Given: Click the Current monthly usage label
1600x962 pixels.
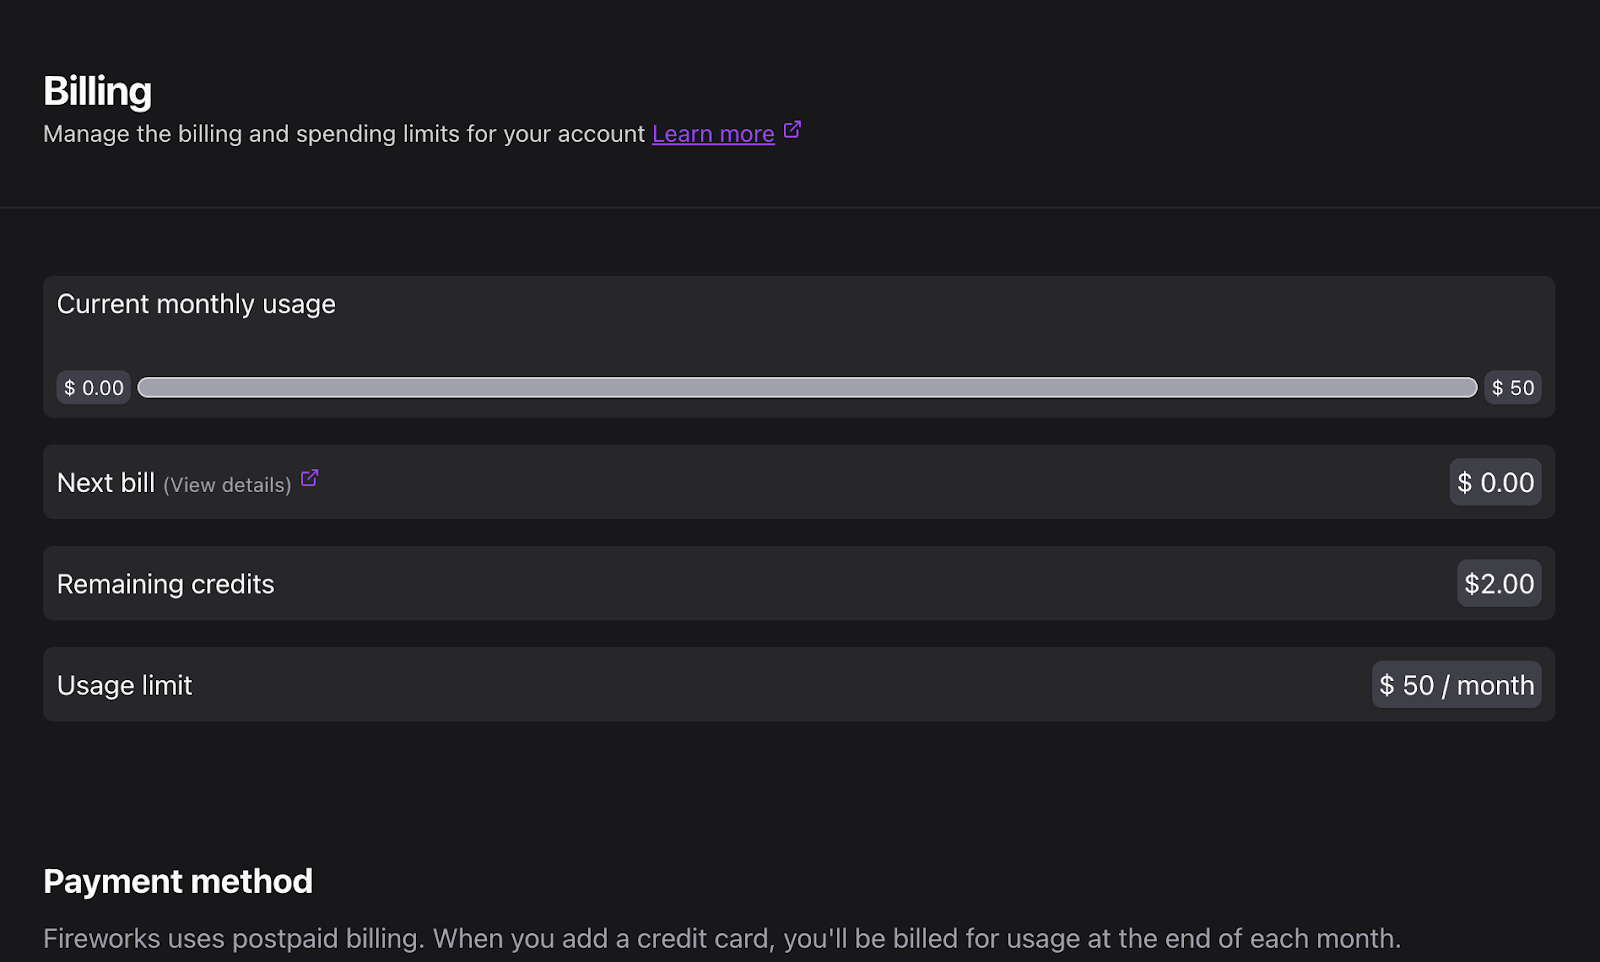Looking at the screenshot, I should [x=196, y=304].
